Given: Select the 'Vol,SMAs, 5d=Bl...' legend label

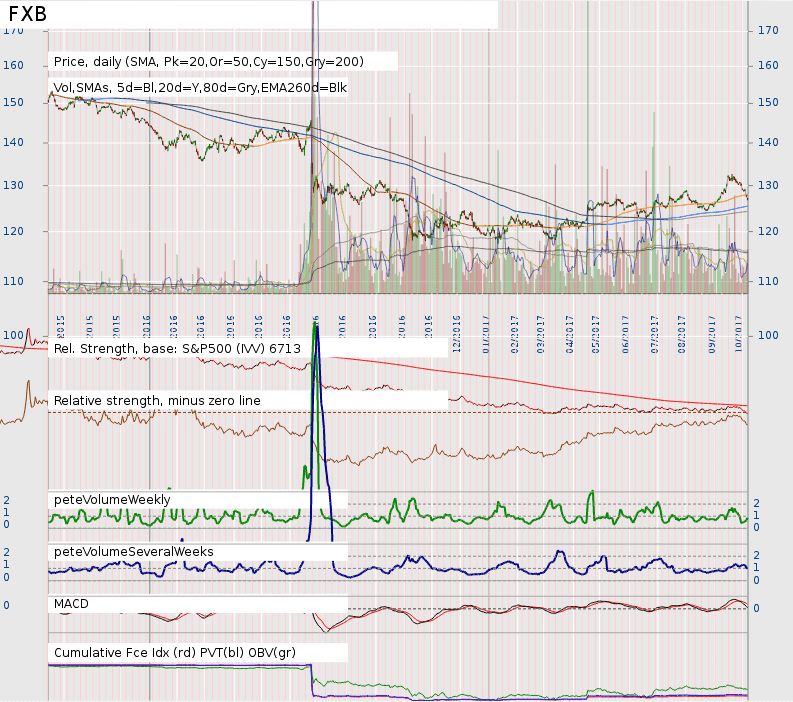Looking at the screenshot, I should click(200, 88).
